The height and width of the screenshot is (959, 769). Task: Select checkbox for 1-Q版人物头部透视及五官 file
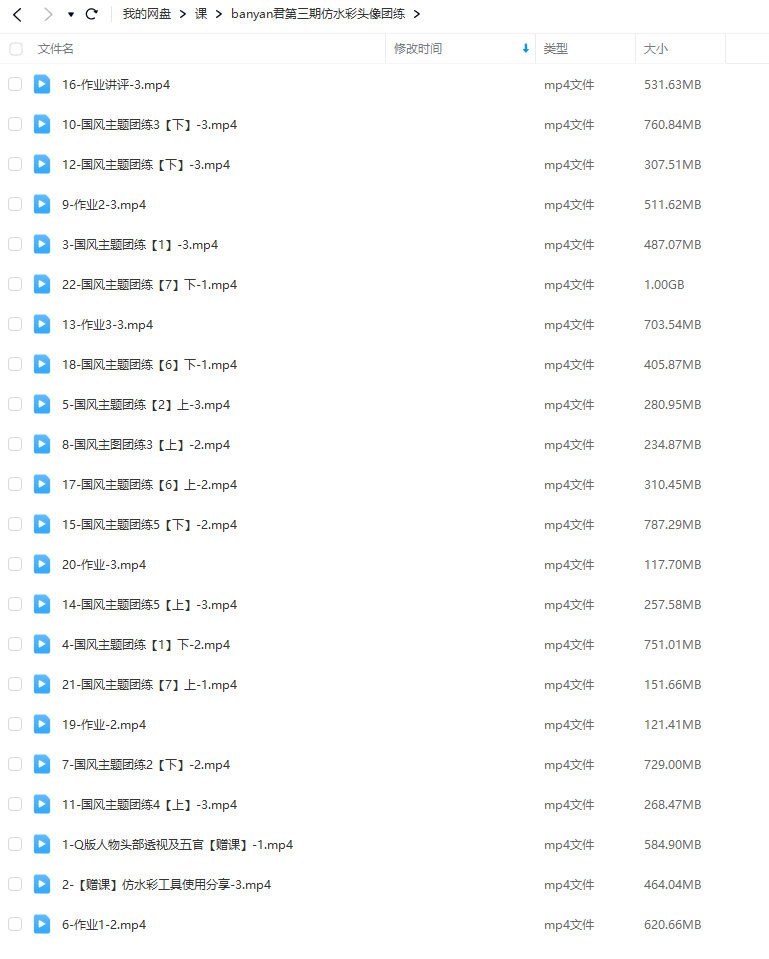point(15,844)
